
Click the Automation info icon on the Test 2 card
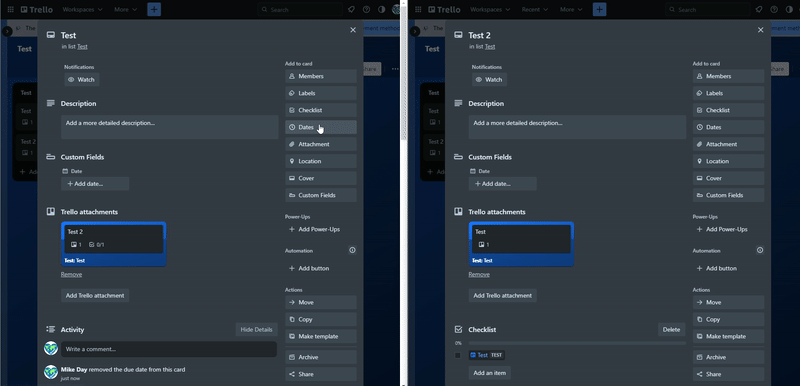(760, 250)
